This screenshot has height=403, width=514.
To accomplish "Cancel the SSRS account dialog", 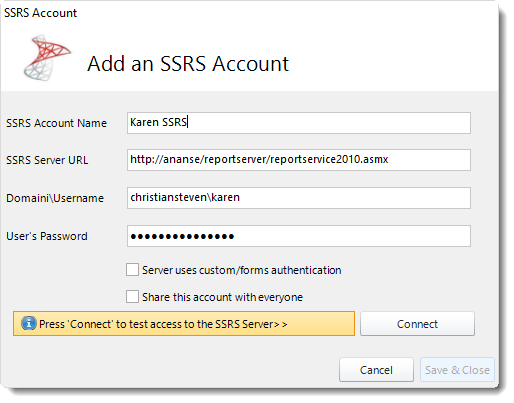I will 376,370.
